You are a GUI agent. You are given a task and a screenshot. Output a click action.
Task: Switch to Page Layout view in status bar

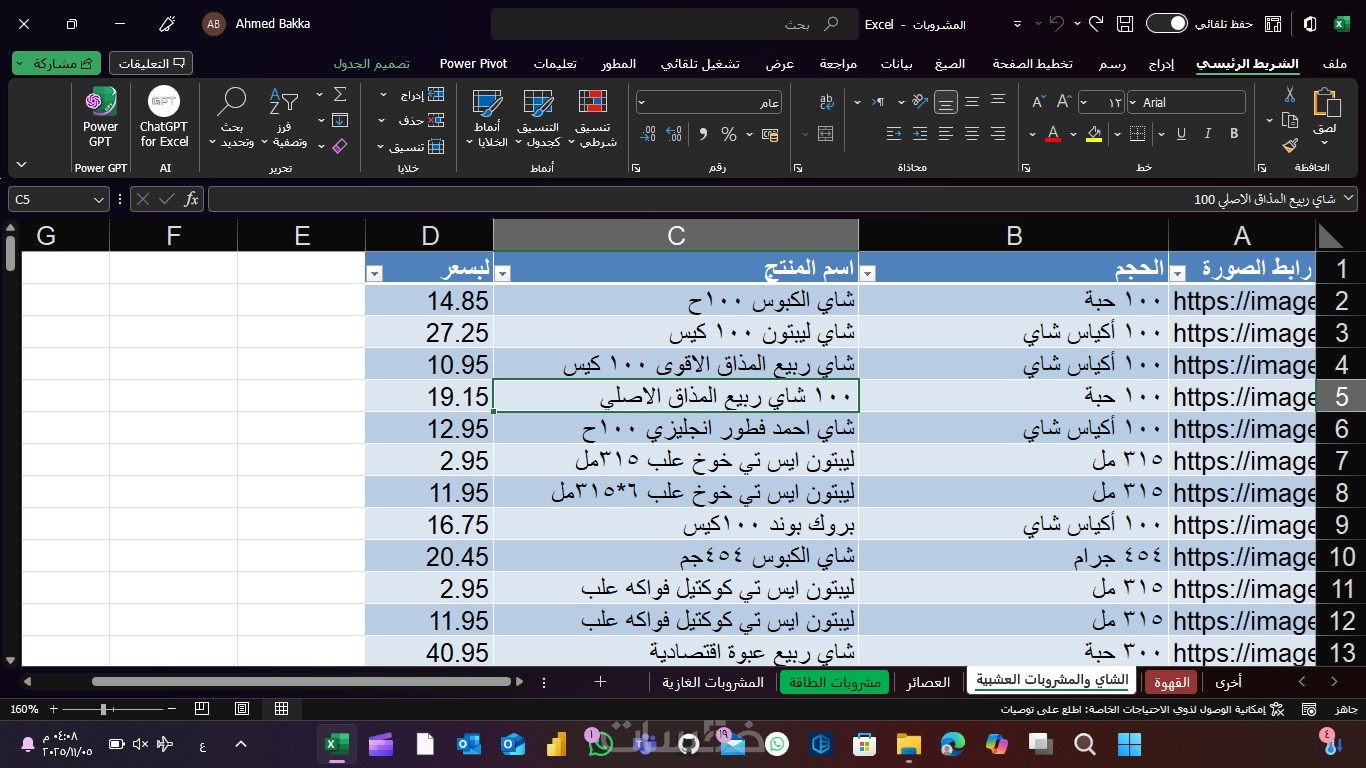pos(242,709)
